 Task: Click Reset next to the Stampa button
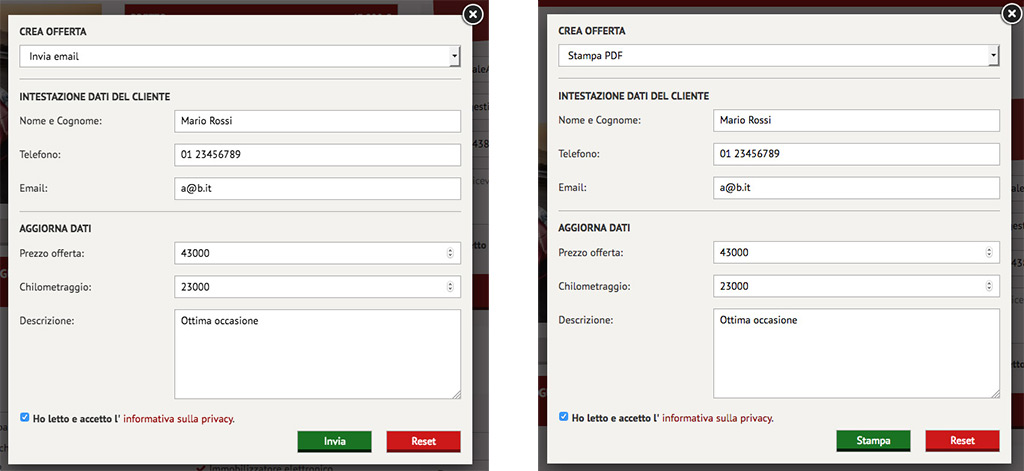962,441
